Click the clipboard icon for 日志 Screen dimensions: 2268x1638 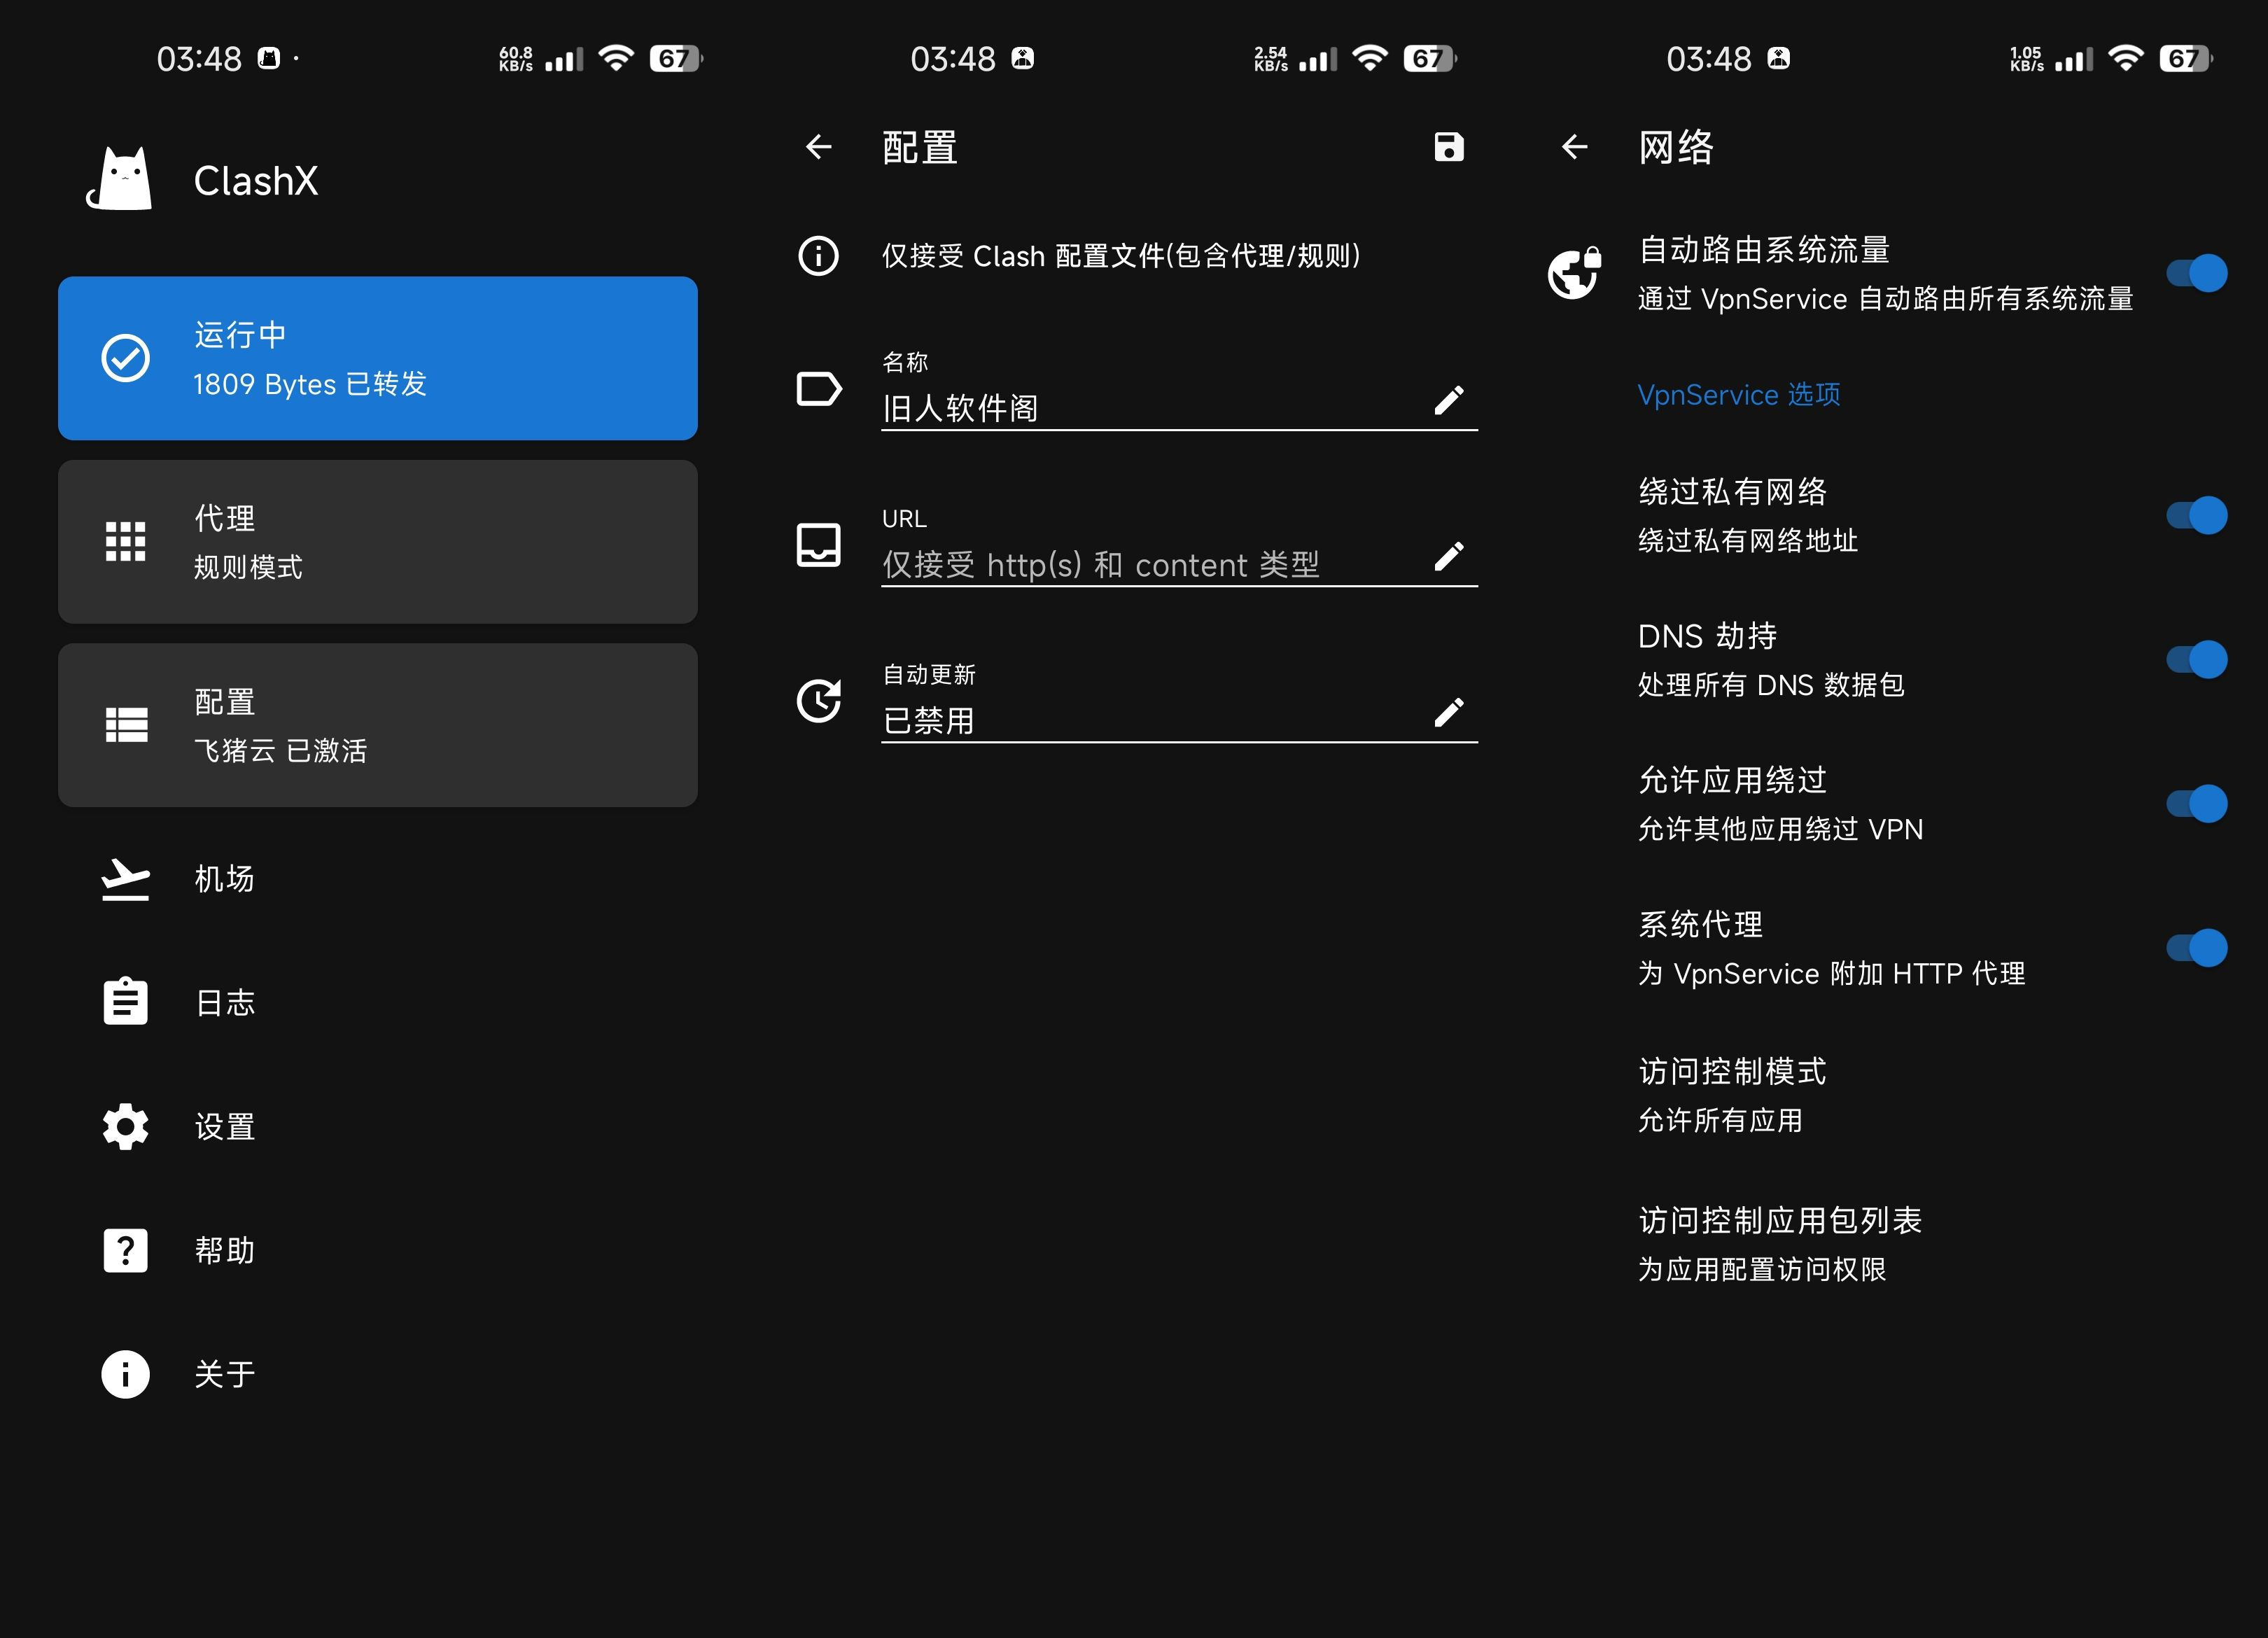(x=126, y=1002)
